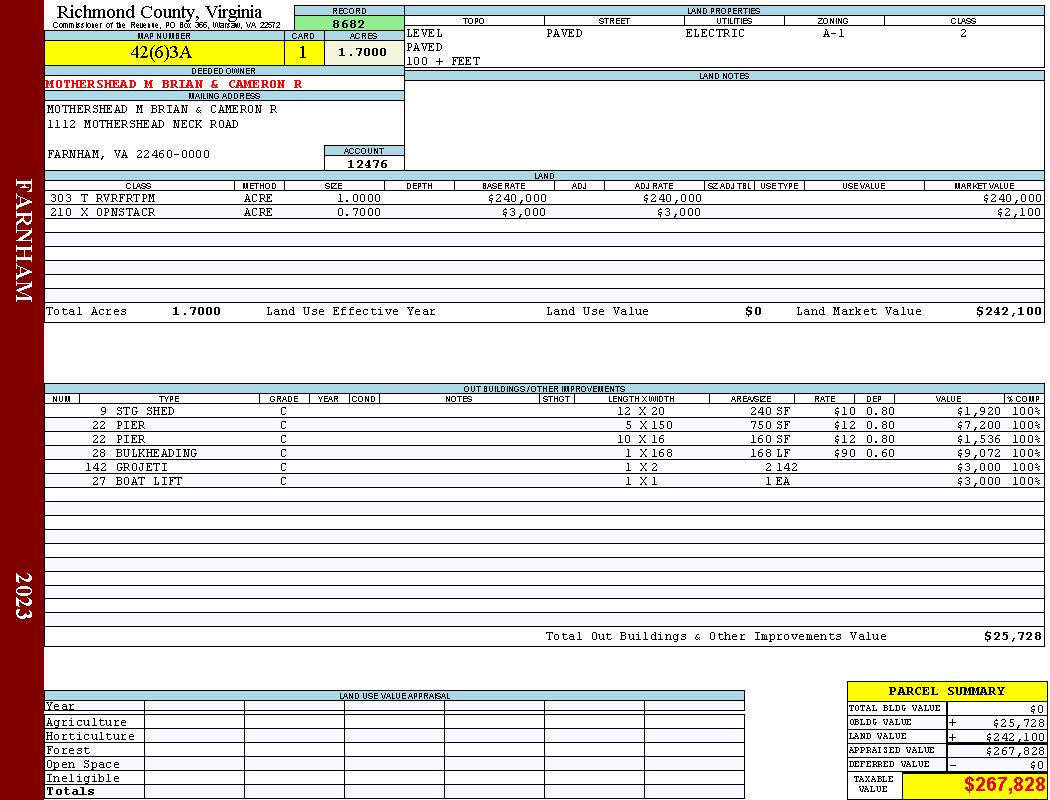
Task: Click the PARCEL SUMMARY header
Action: pos(946,691)
